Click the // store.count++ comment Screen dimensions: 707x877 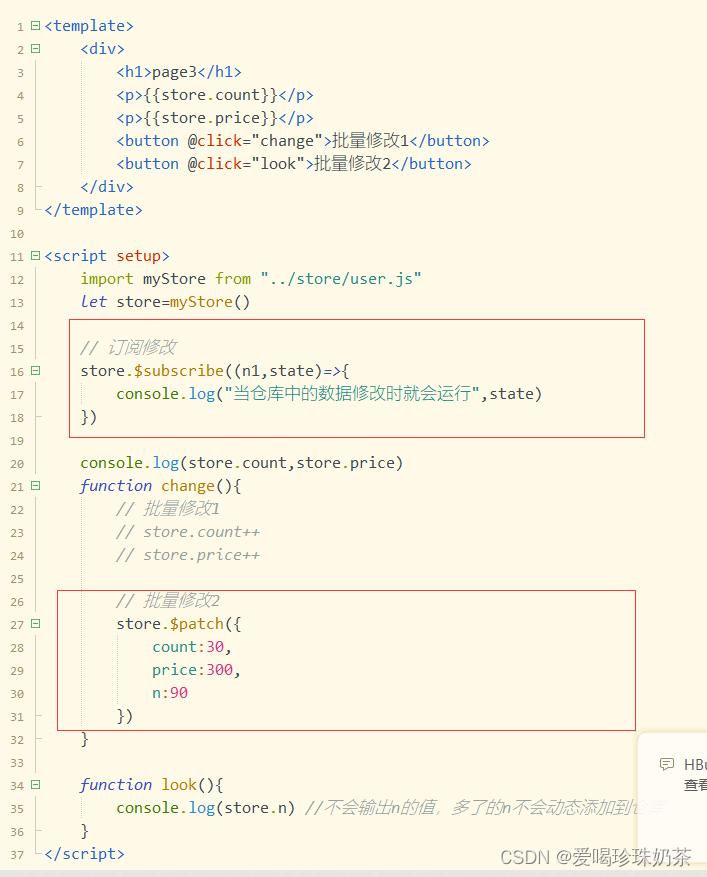point(188,532)
